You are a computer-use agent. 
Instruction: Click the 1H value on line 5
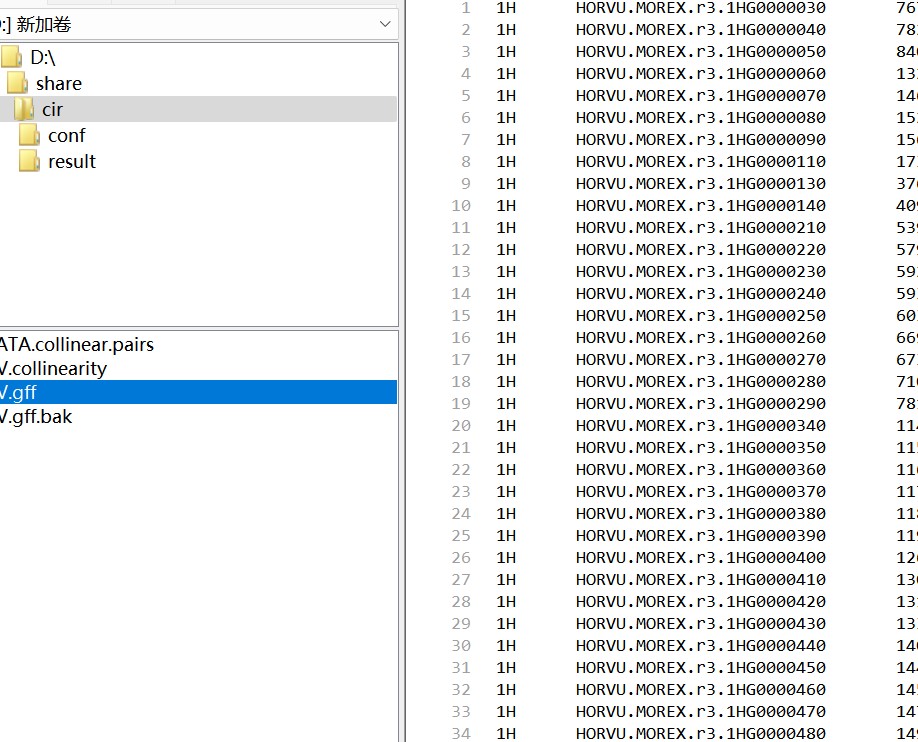click(x=506, y=95)
